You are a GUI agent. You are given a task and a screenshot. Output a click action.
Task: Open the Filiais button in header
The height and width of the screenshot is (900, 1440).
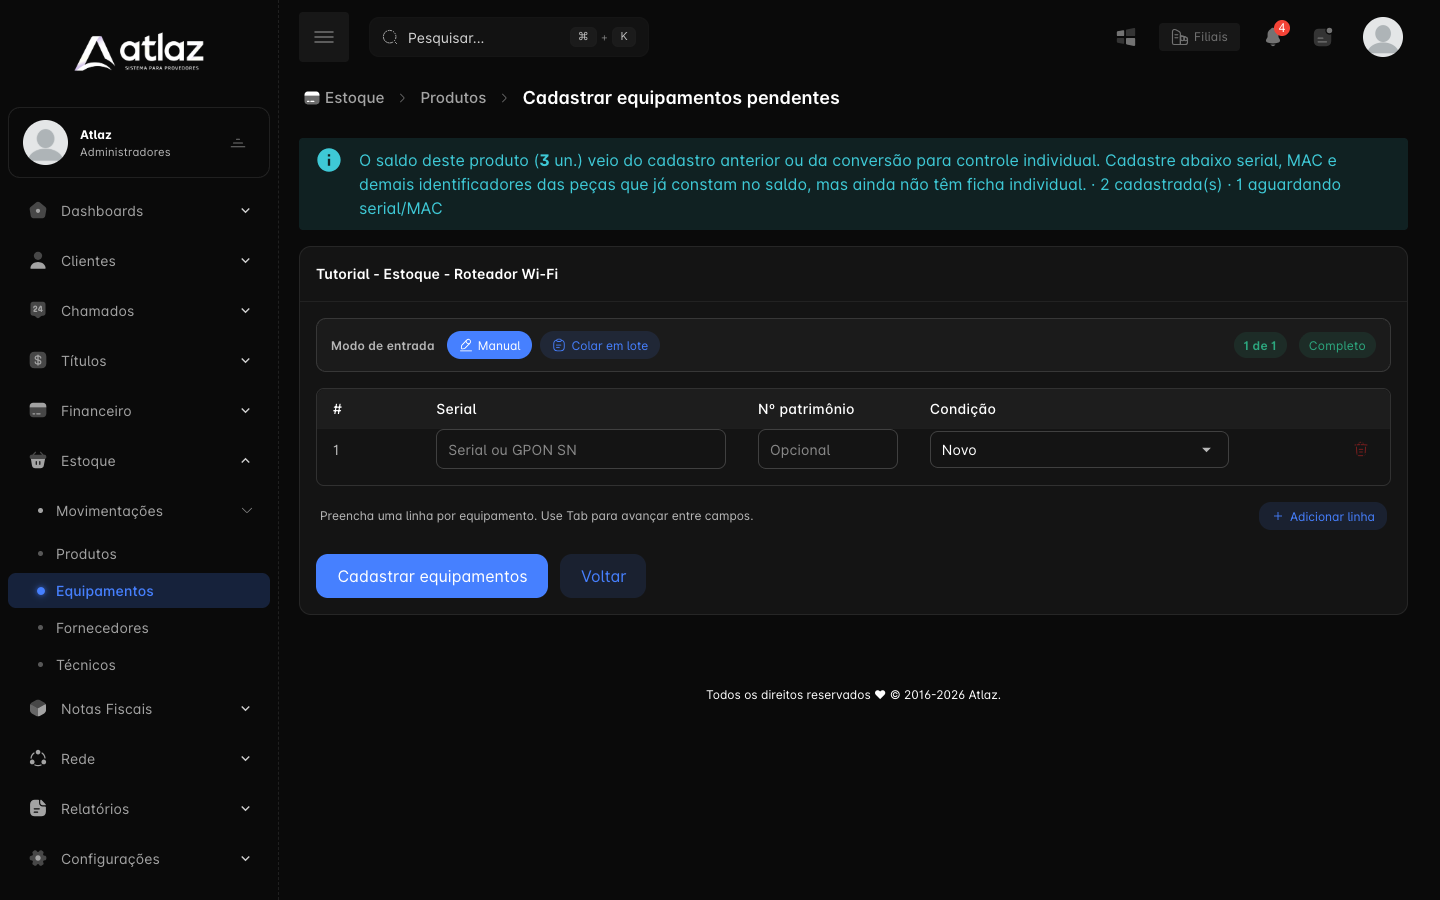pos(1199,37)
